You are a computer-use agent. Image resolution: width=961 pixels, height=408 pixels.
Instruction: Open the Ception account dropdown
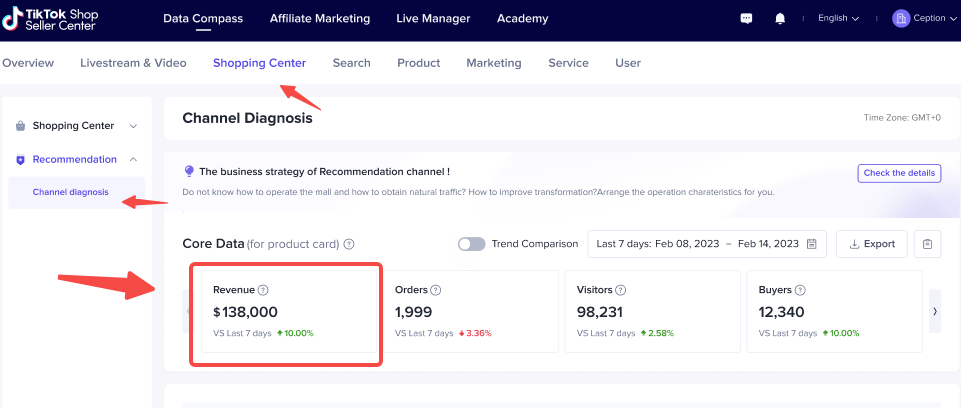tap(924, 18)
